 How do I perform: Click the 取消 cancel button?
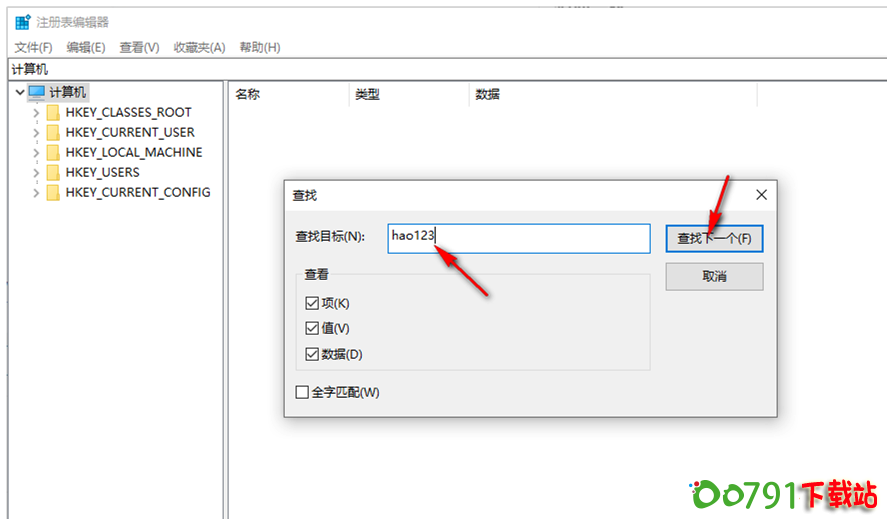[714, 276]
